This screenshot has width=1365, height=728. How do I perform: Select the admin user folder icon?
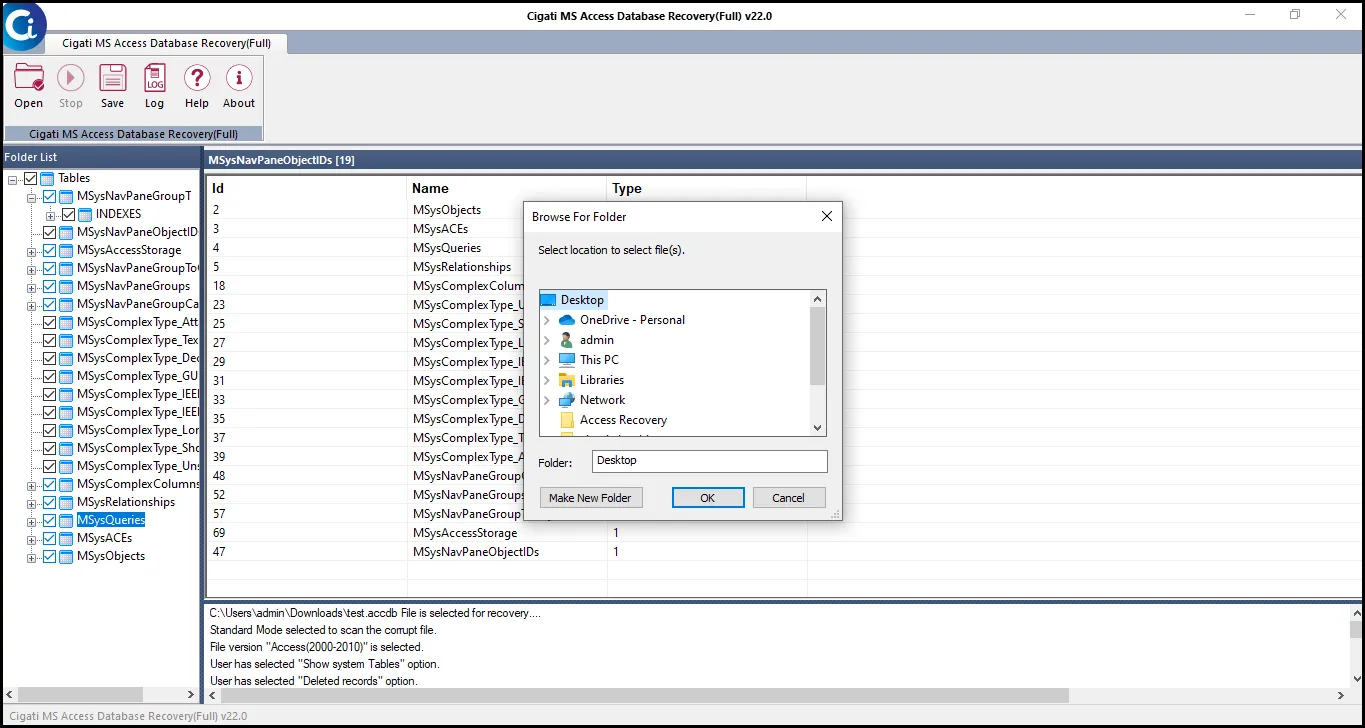coord(567,340)
